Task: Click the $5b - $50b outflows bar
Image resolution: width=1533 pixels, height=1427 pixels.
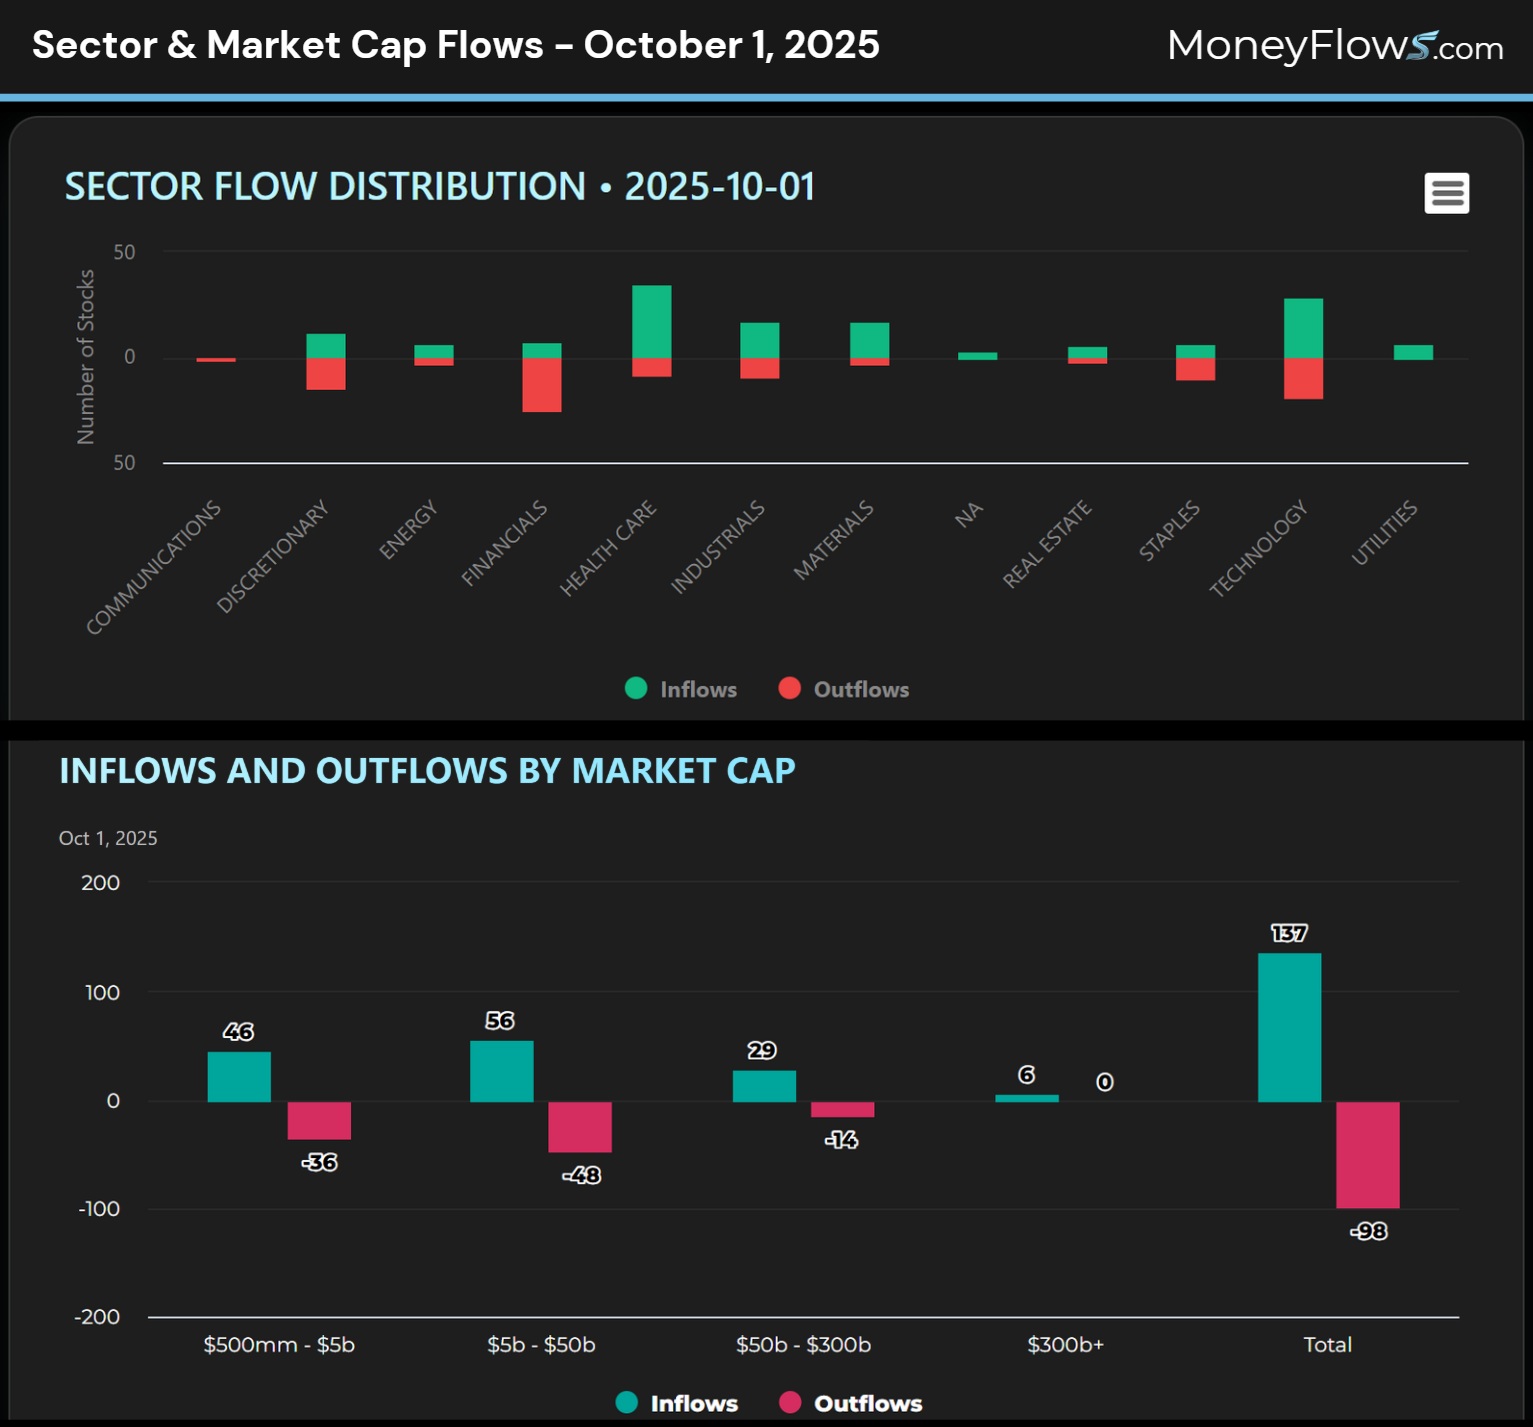Action: [580, 1127]
